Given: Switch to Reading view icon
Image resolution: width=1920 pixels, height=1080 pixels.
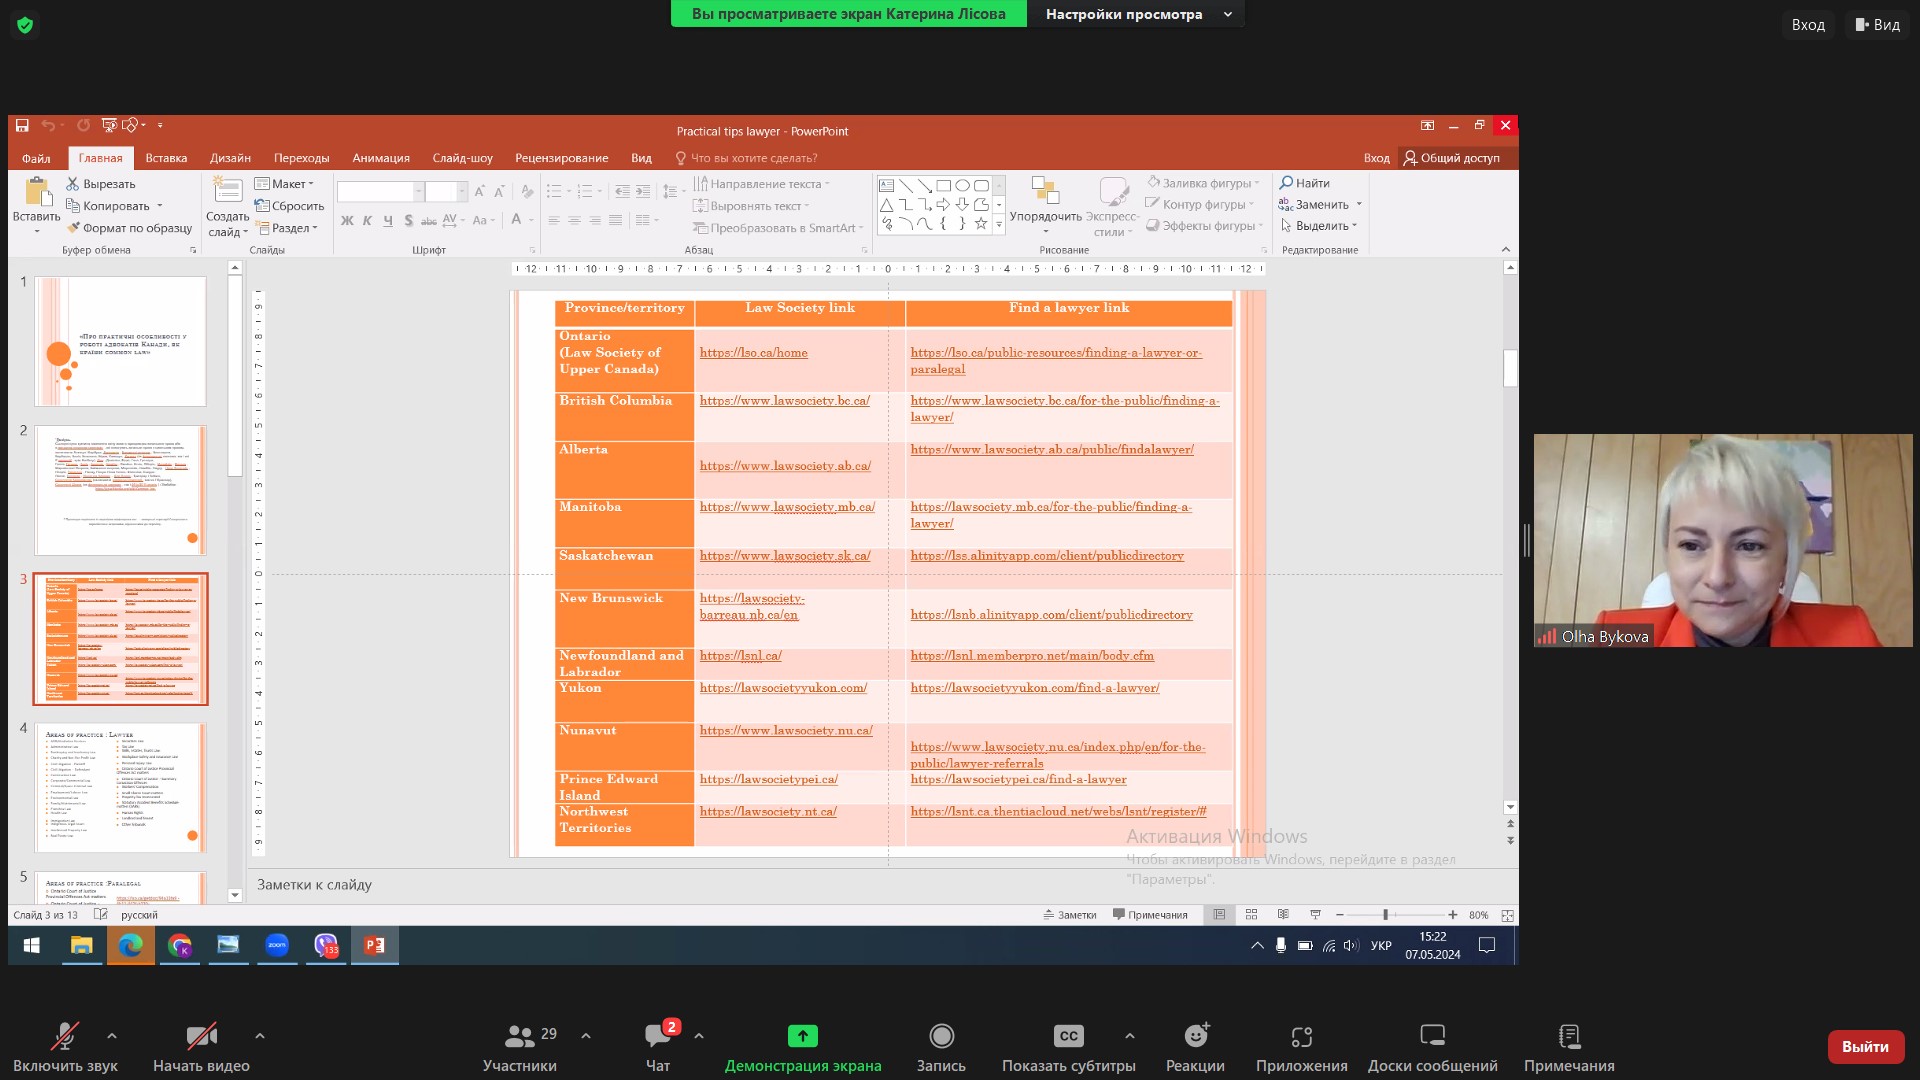Looking at the screenshot, I should tap(1283, 915).
